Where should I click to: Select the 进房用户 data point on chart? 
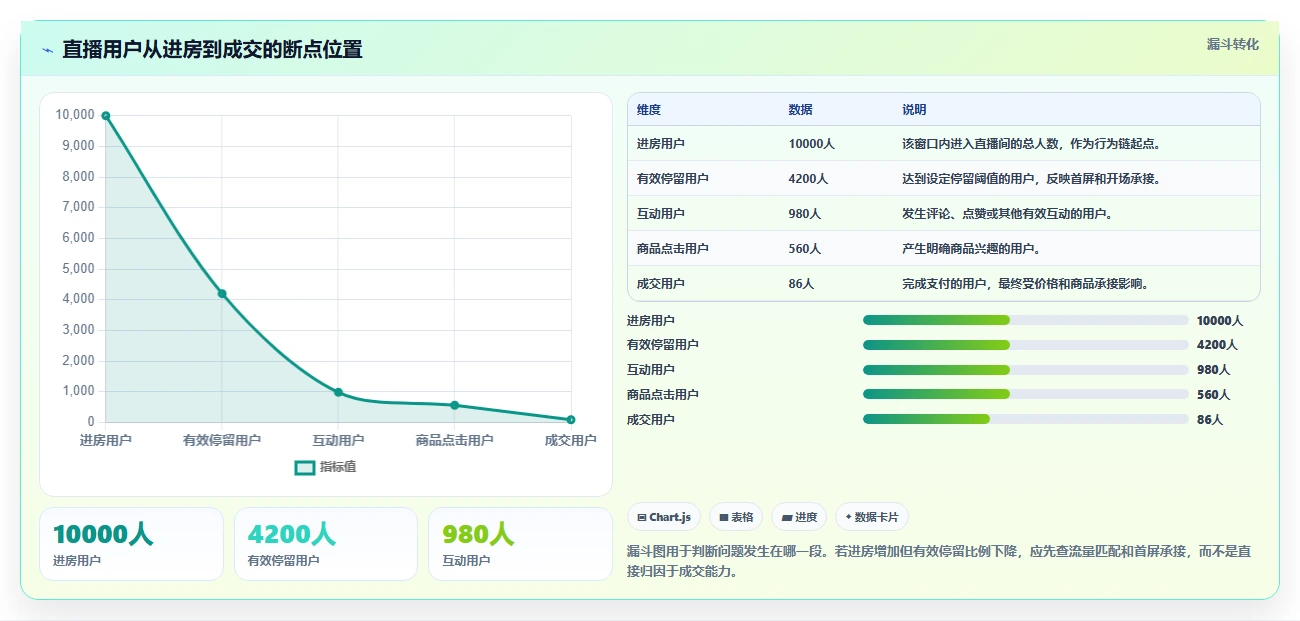click(x=106, y=116)
